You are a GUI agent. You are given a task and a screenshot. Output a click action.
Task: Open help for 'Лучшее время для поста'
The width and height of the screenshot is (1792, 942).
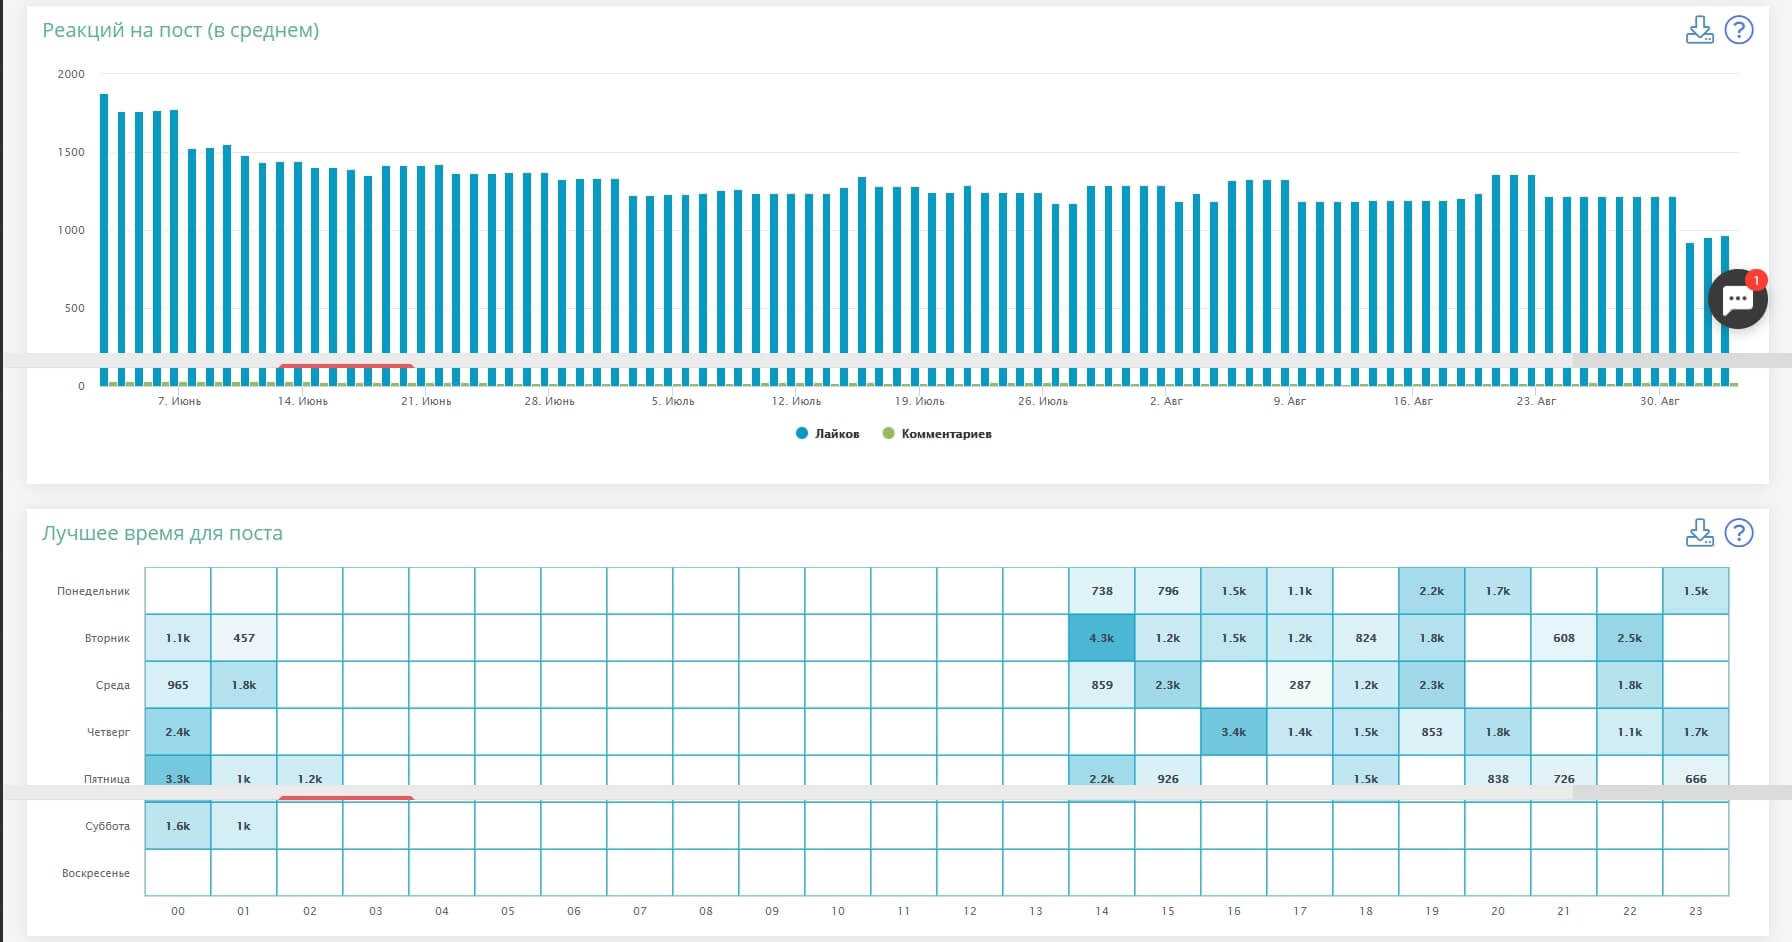click(x=1739, y=533)
